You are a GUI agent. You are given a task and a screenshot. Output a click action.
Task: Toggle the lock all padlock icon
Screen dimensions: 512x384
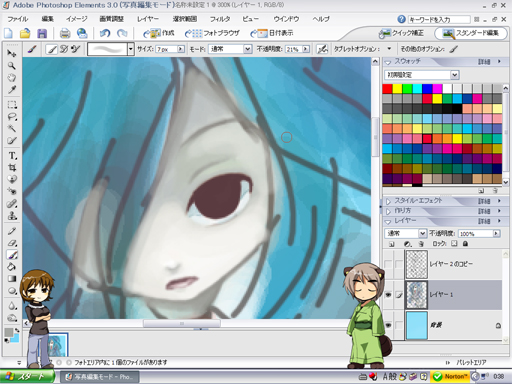(465, 244)
